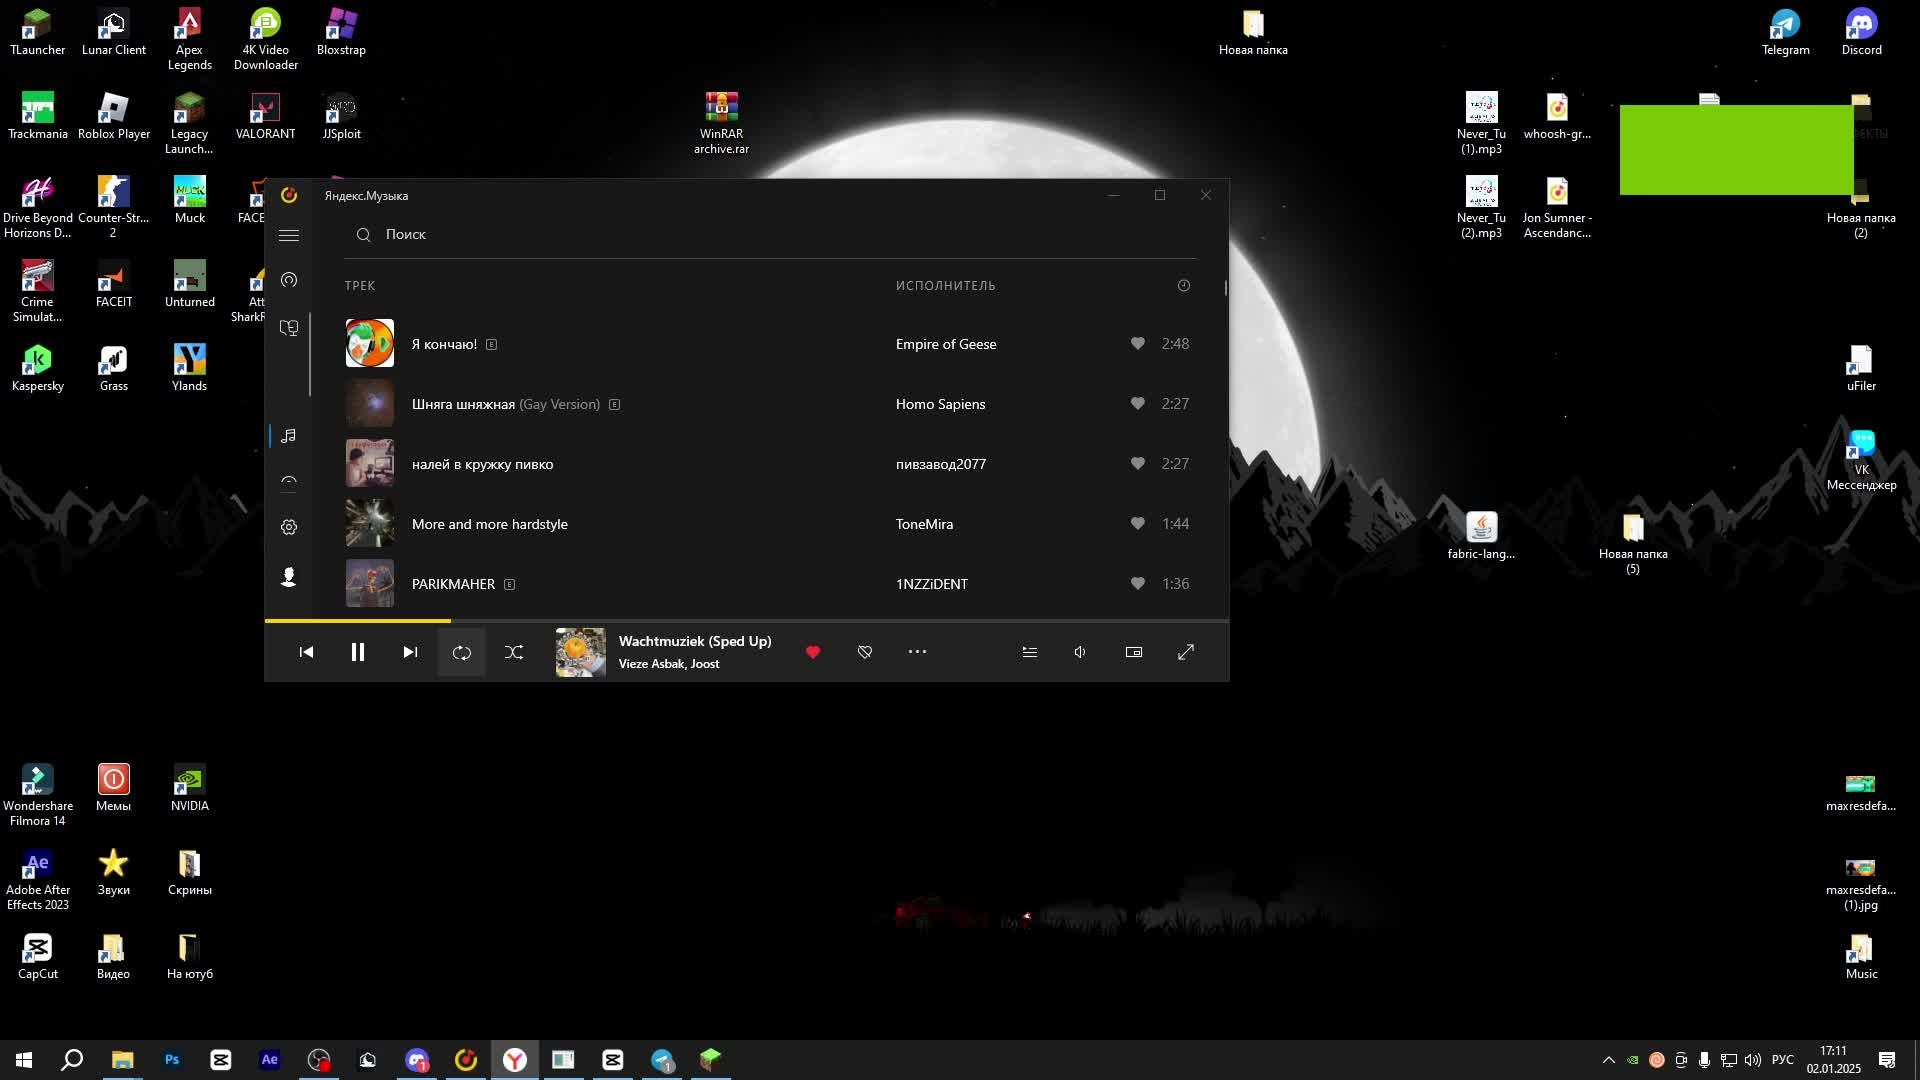The width and height of the screenshot is (1920, 1080).
Task: Click the track list scrollbar
Action: pos(1226,288)
